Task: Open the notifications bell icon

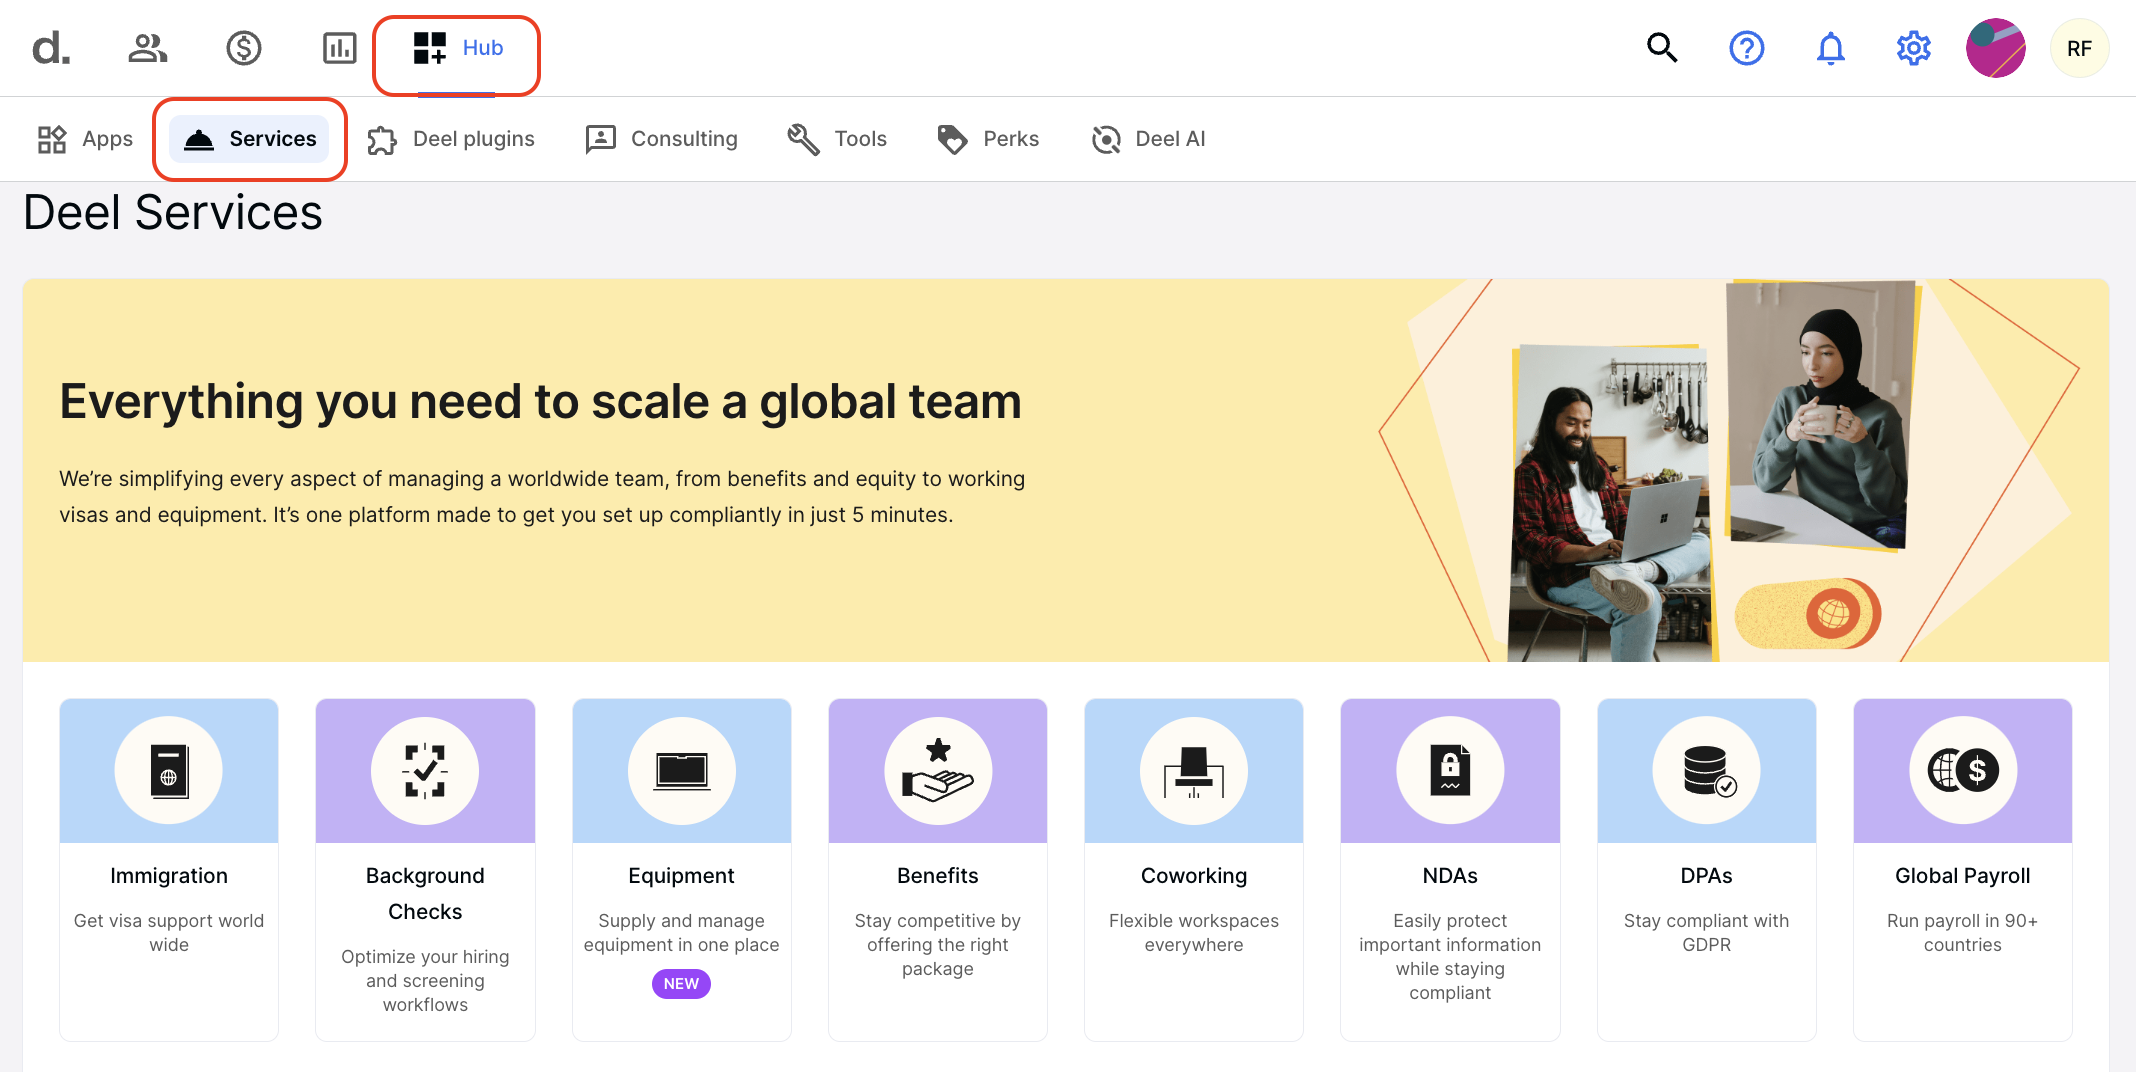Action: click(1831, 48)
